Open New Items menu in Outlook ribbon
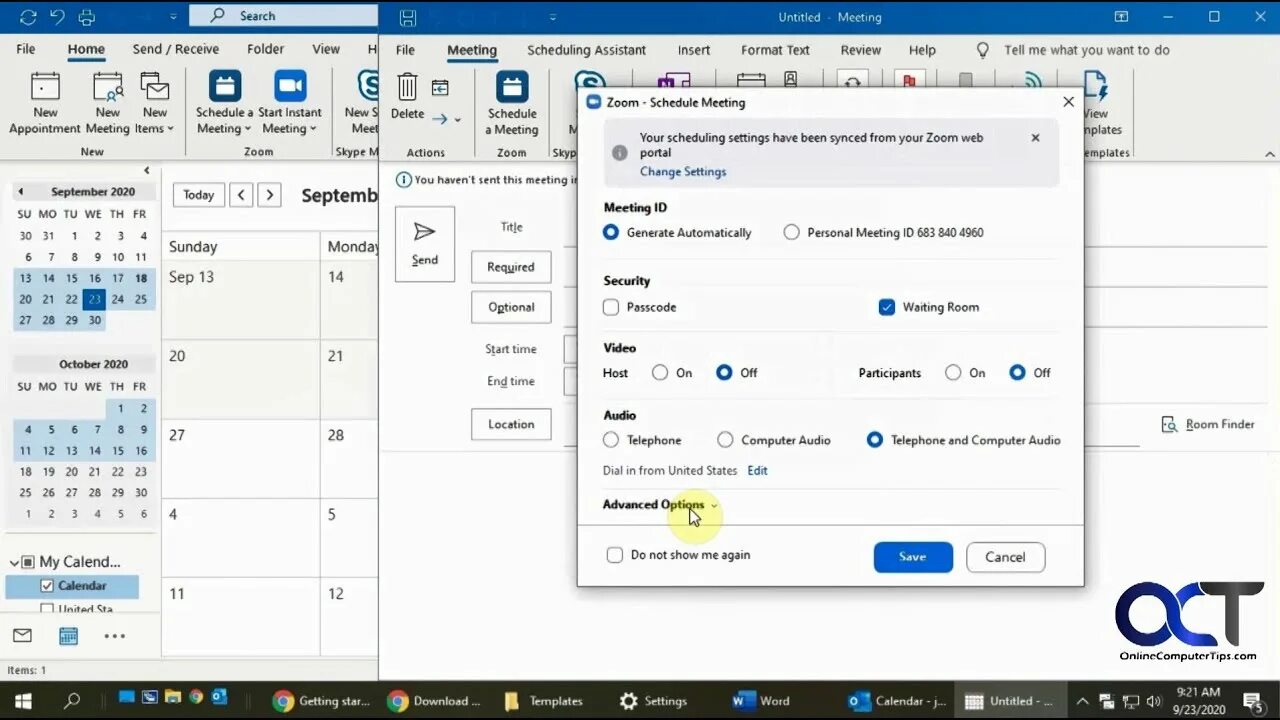 coord(154,103)
